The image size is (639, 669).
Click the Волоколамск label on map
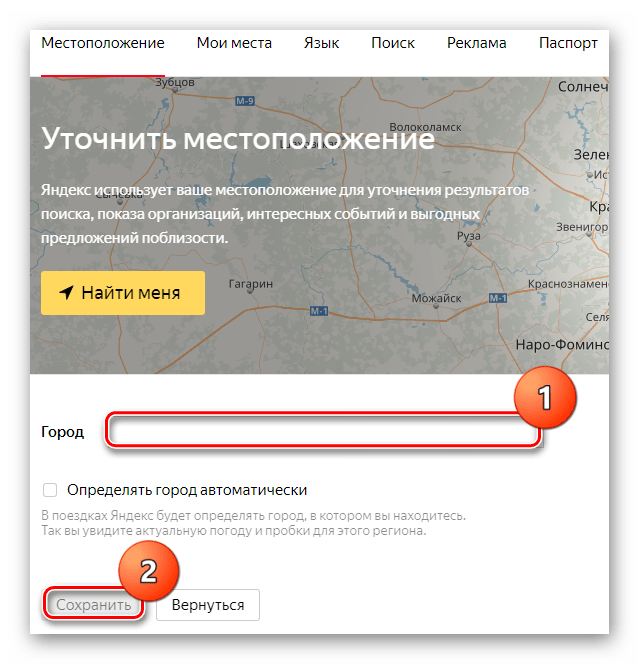[x=425, y=127]
